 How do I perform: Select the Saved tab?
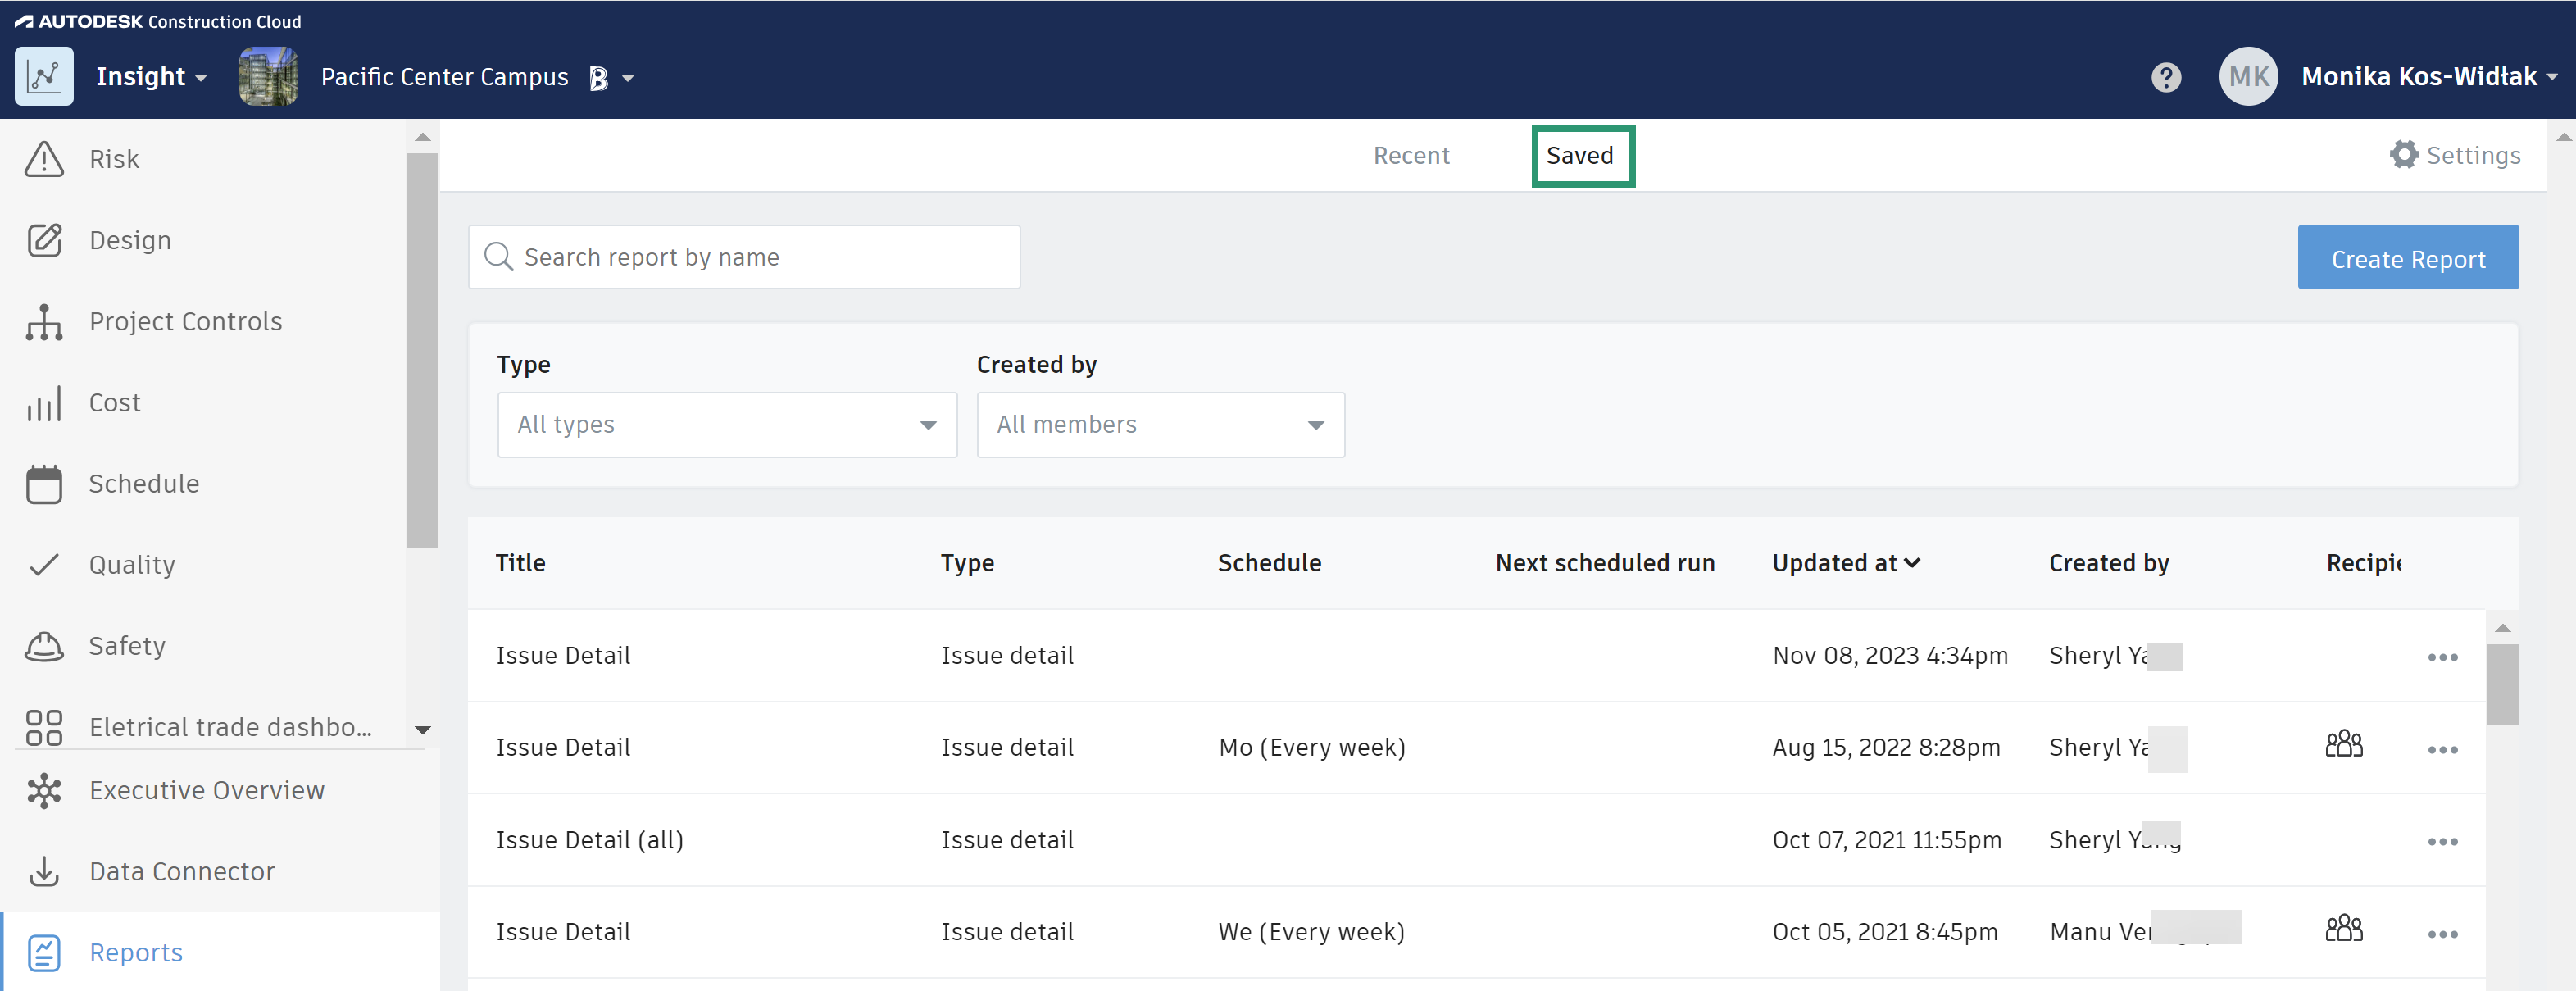tap(1581, 156)
